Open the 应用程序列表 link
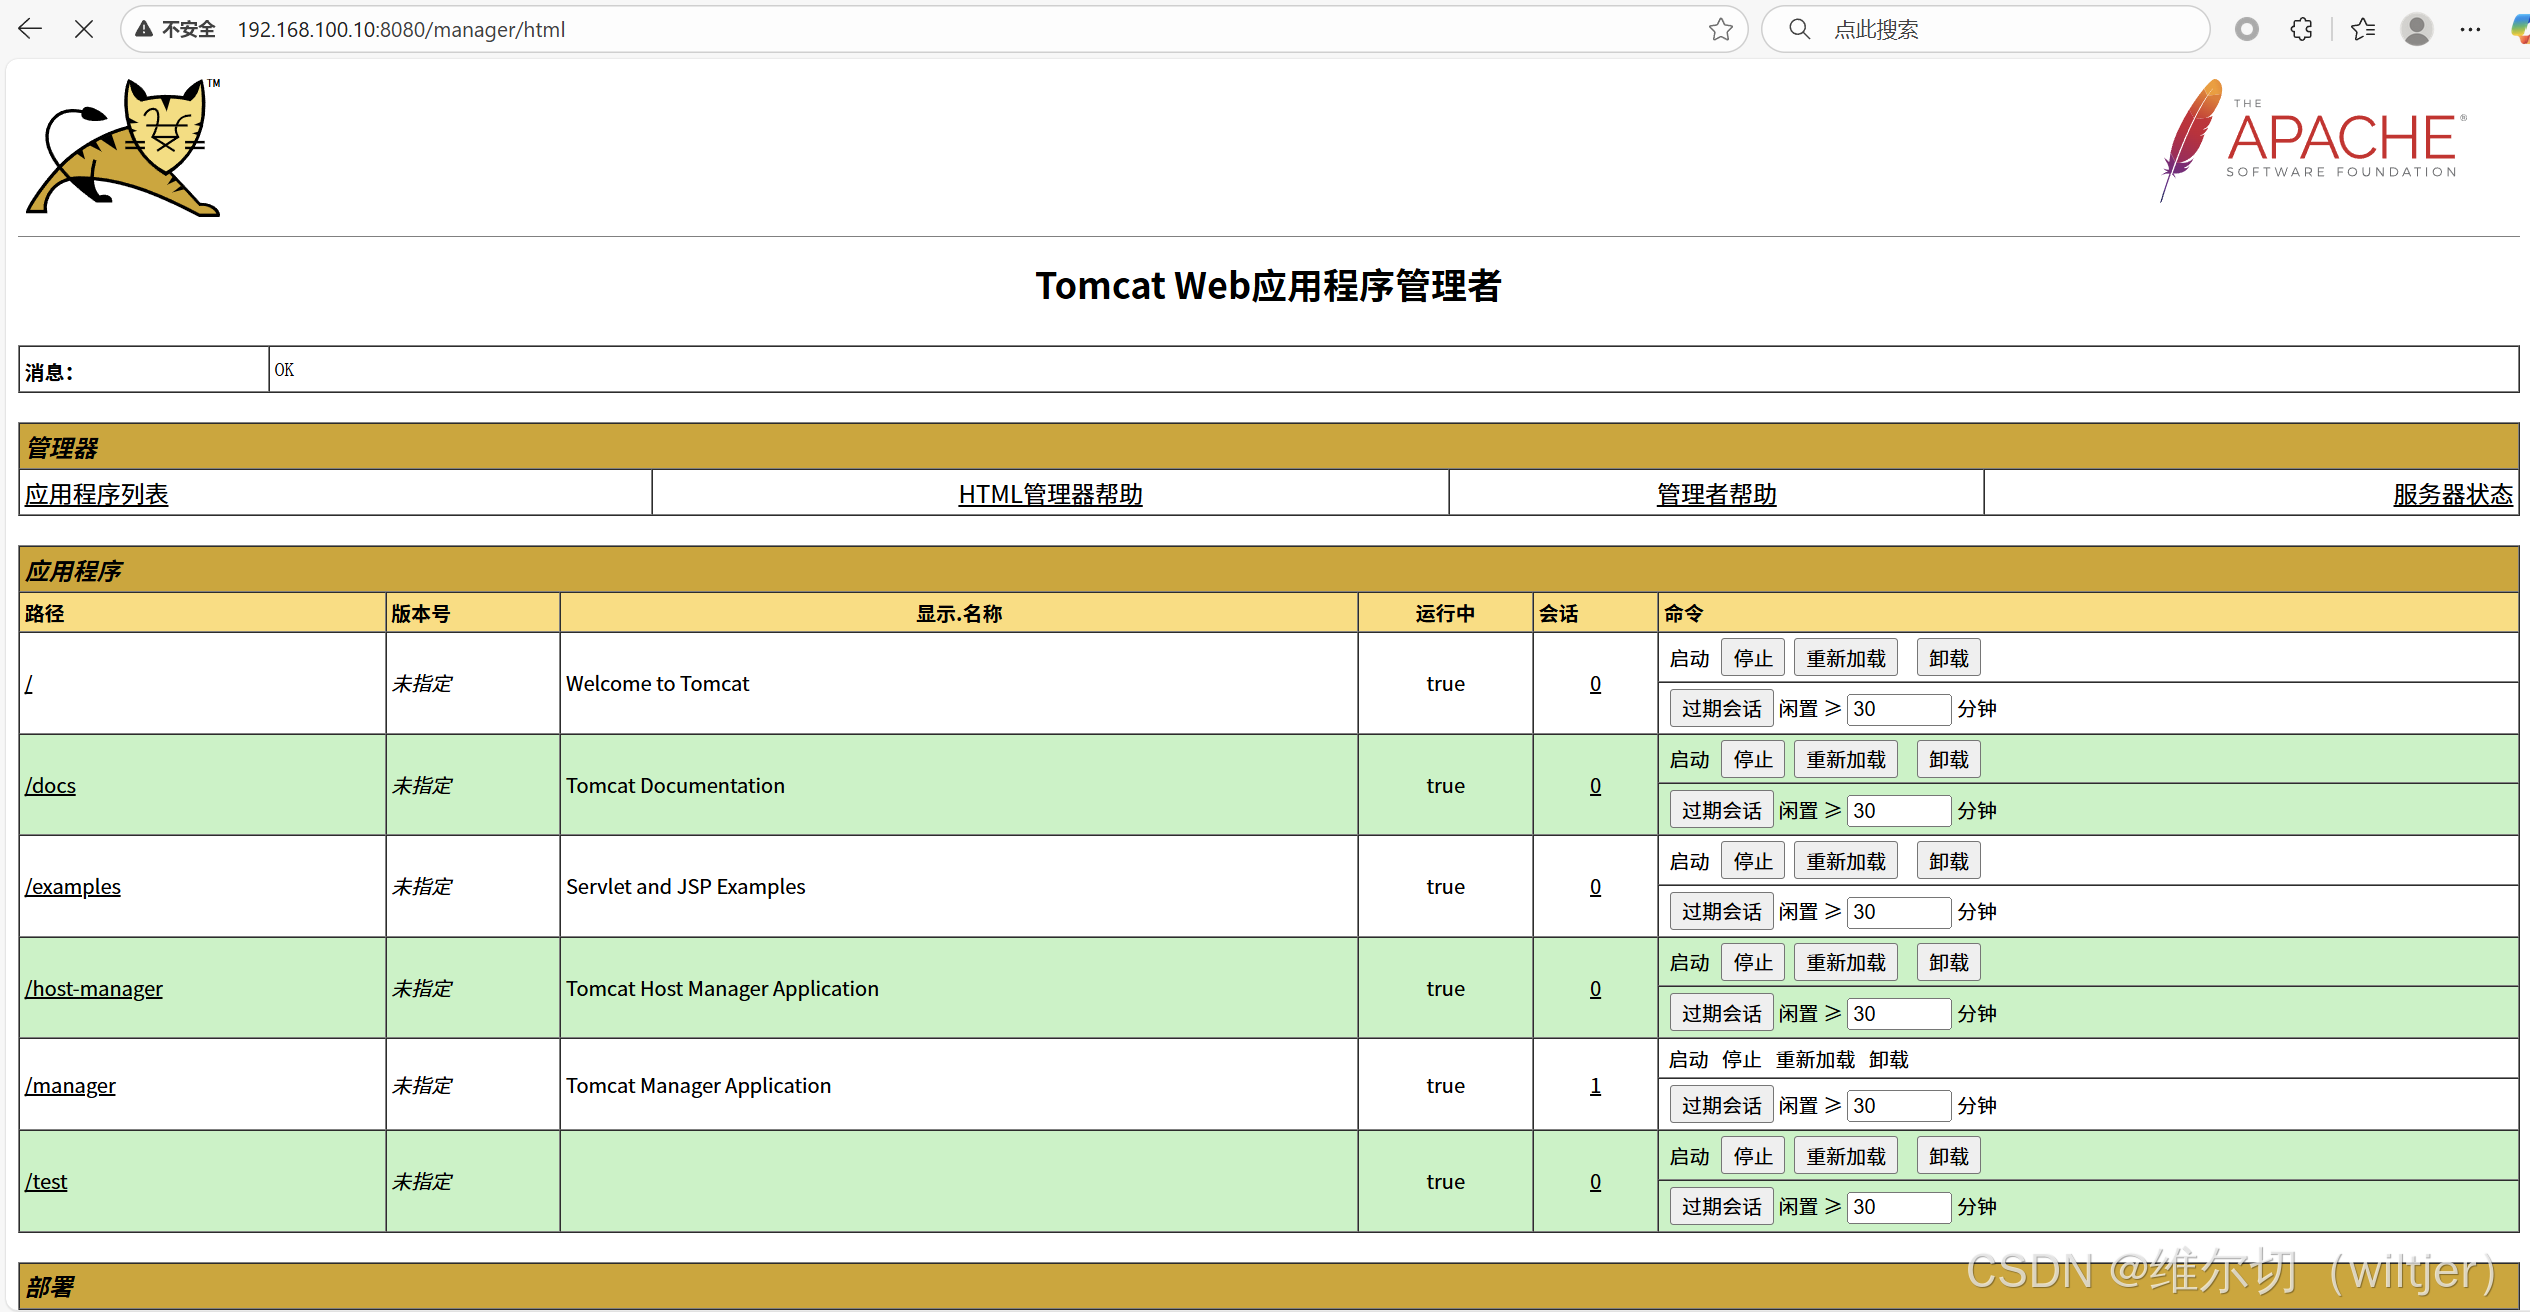 coord(97,494)
